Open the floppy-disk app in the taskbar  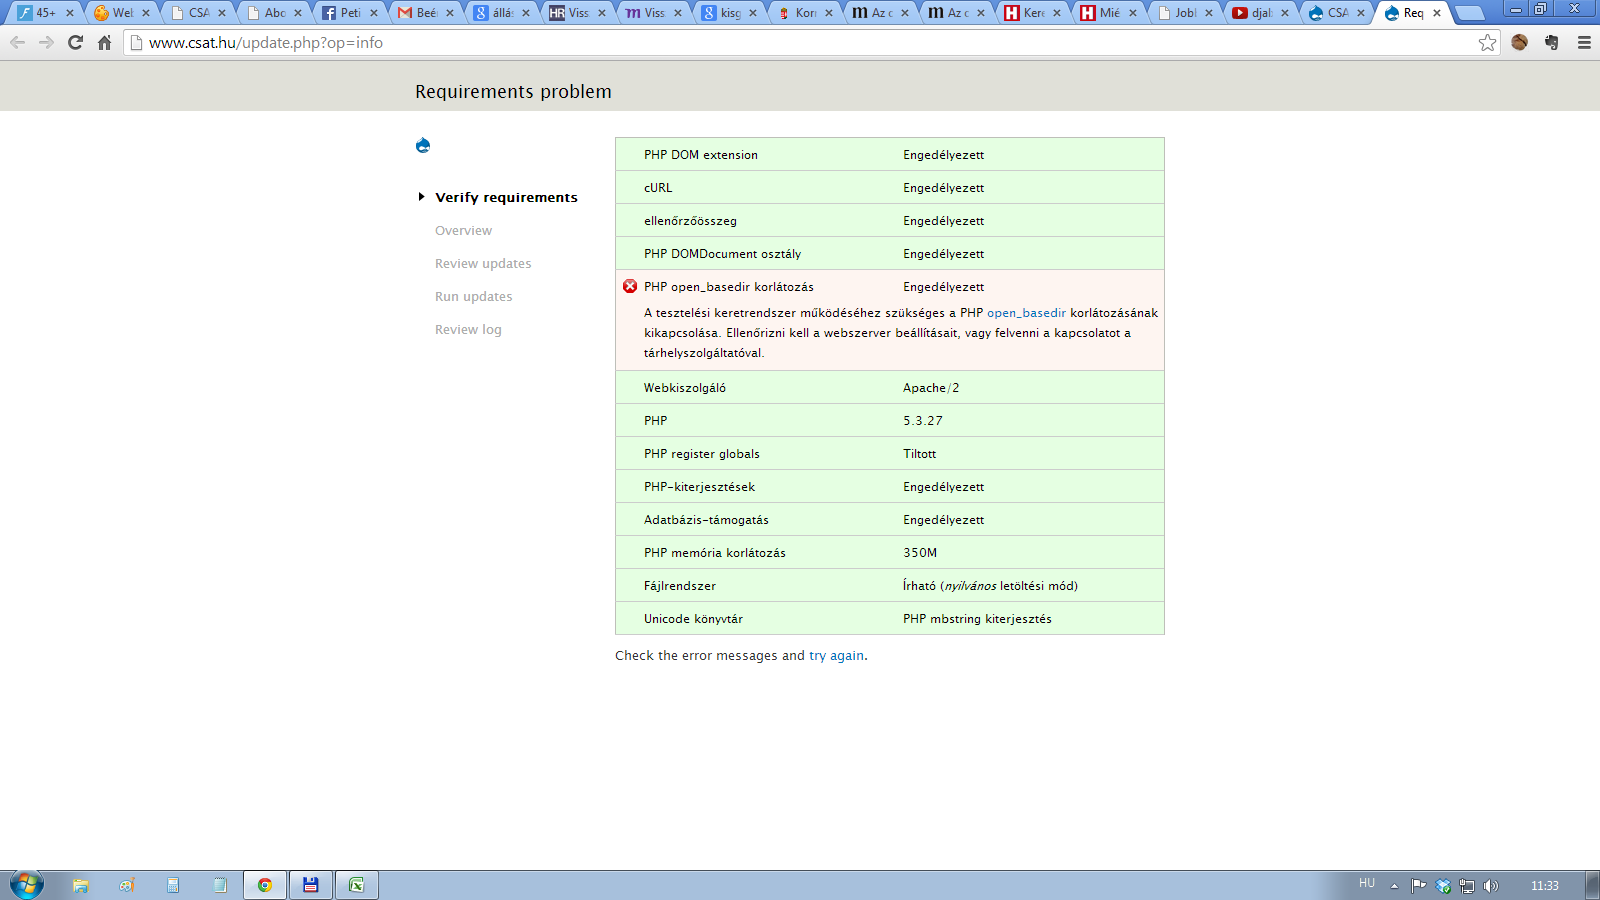[x=311, y=885]
